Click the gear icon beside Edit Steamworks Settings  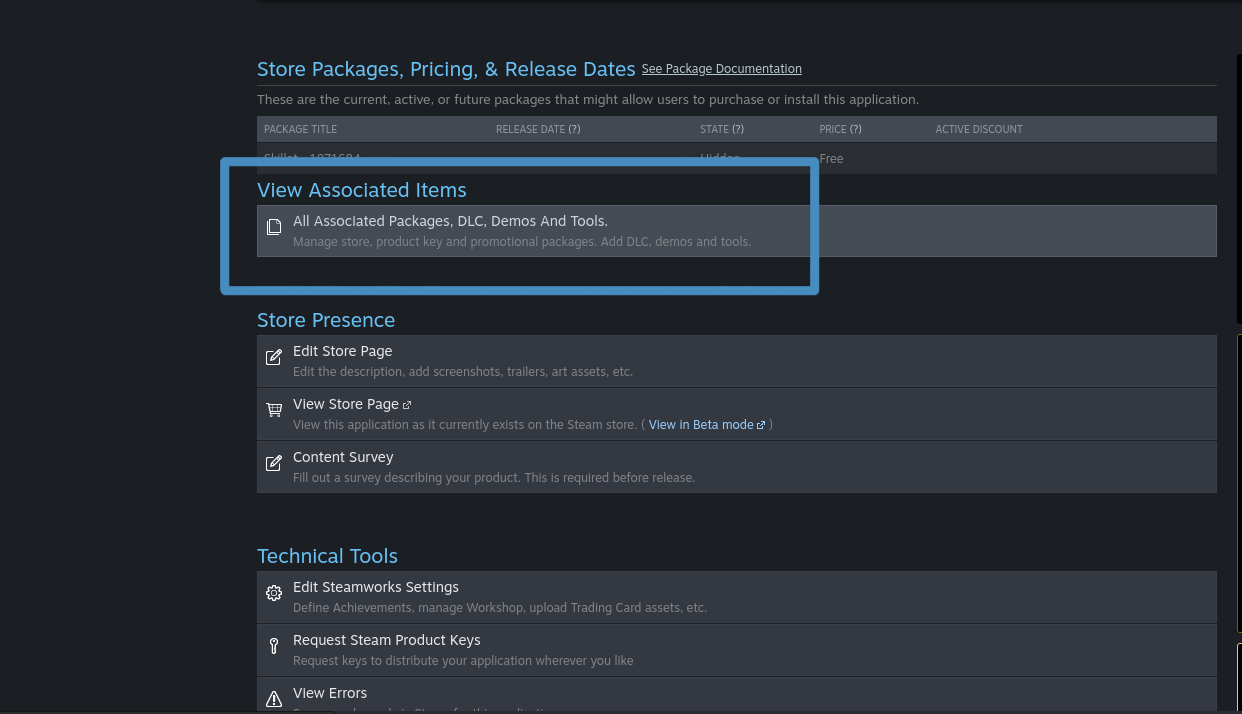point(274,593)
